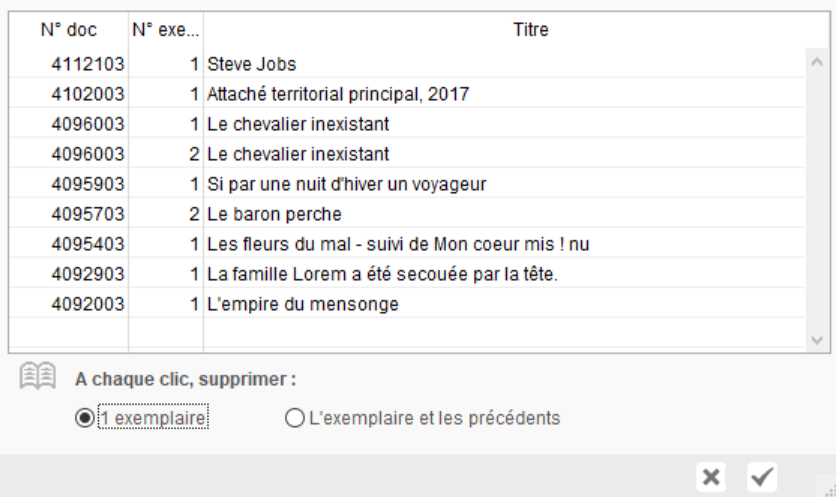
Task: Click the 'N° exe...' column header
Action: pyautogui.click(x=166, y=29)
